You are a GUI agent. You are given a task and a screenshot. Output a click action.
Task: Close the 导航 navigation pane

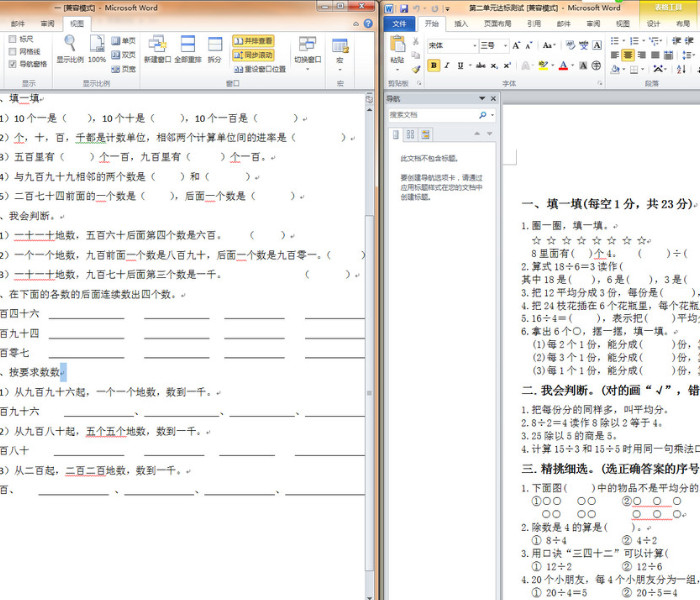(x=493, y=98)
